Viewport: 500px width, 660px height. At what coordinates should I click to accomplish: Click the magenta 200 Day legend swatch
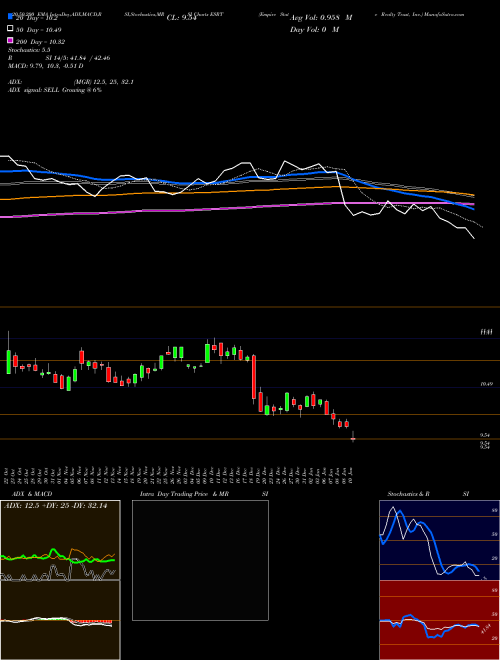tap(10, 40)
